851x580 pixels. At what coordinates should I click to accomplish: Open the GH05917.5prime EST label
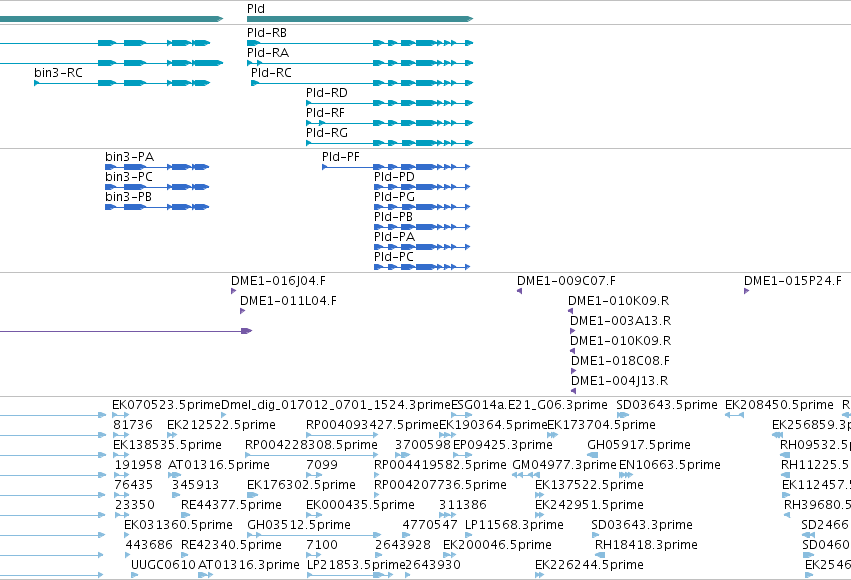tap(639, 445)
